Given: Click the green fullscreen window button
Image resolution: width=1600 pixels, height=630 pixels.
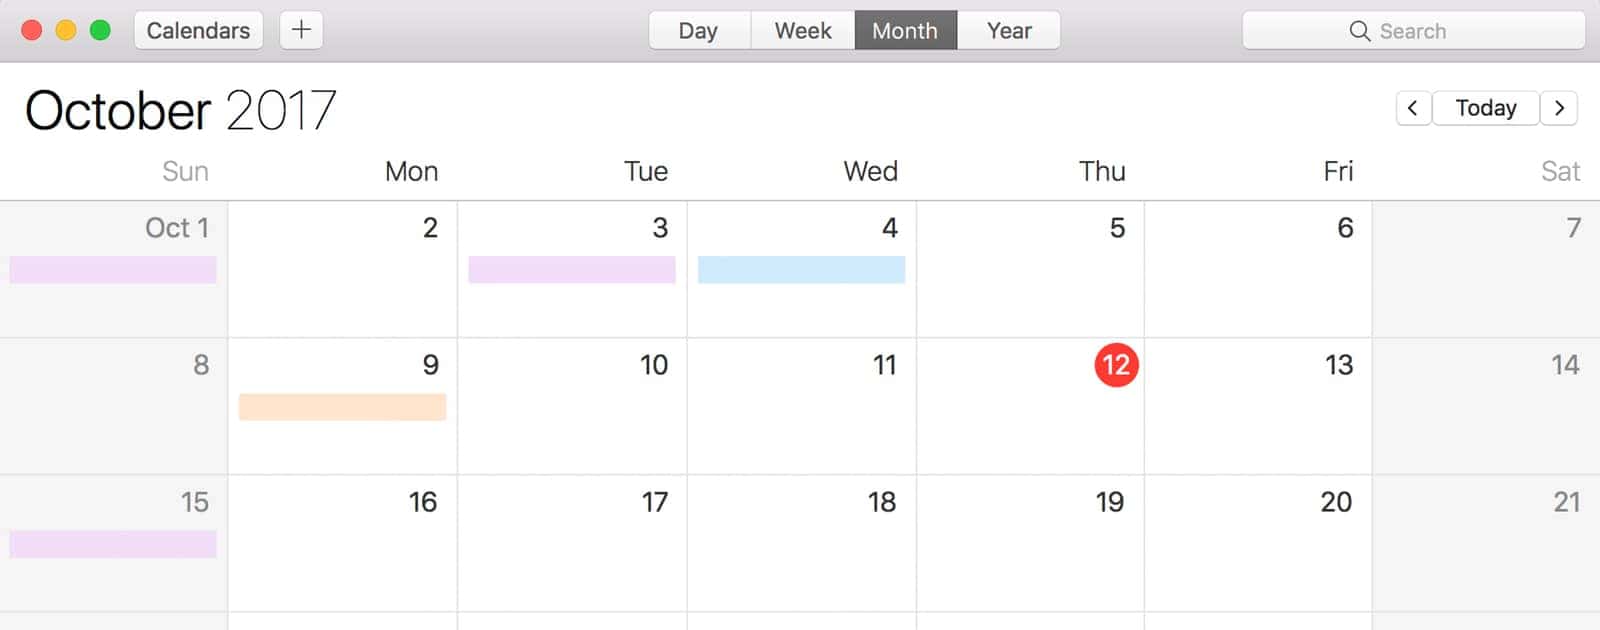Looking at the screenshot, I should pos(100,30).
